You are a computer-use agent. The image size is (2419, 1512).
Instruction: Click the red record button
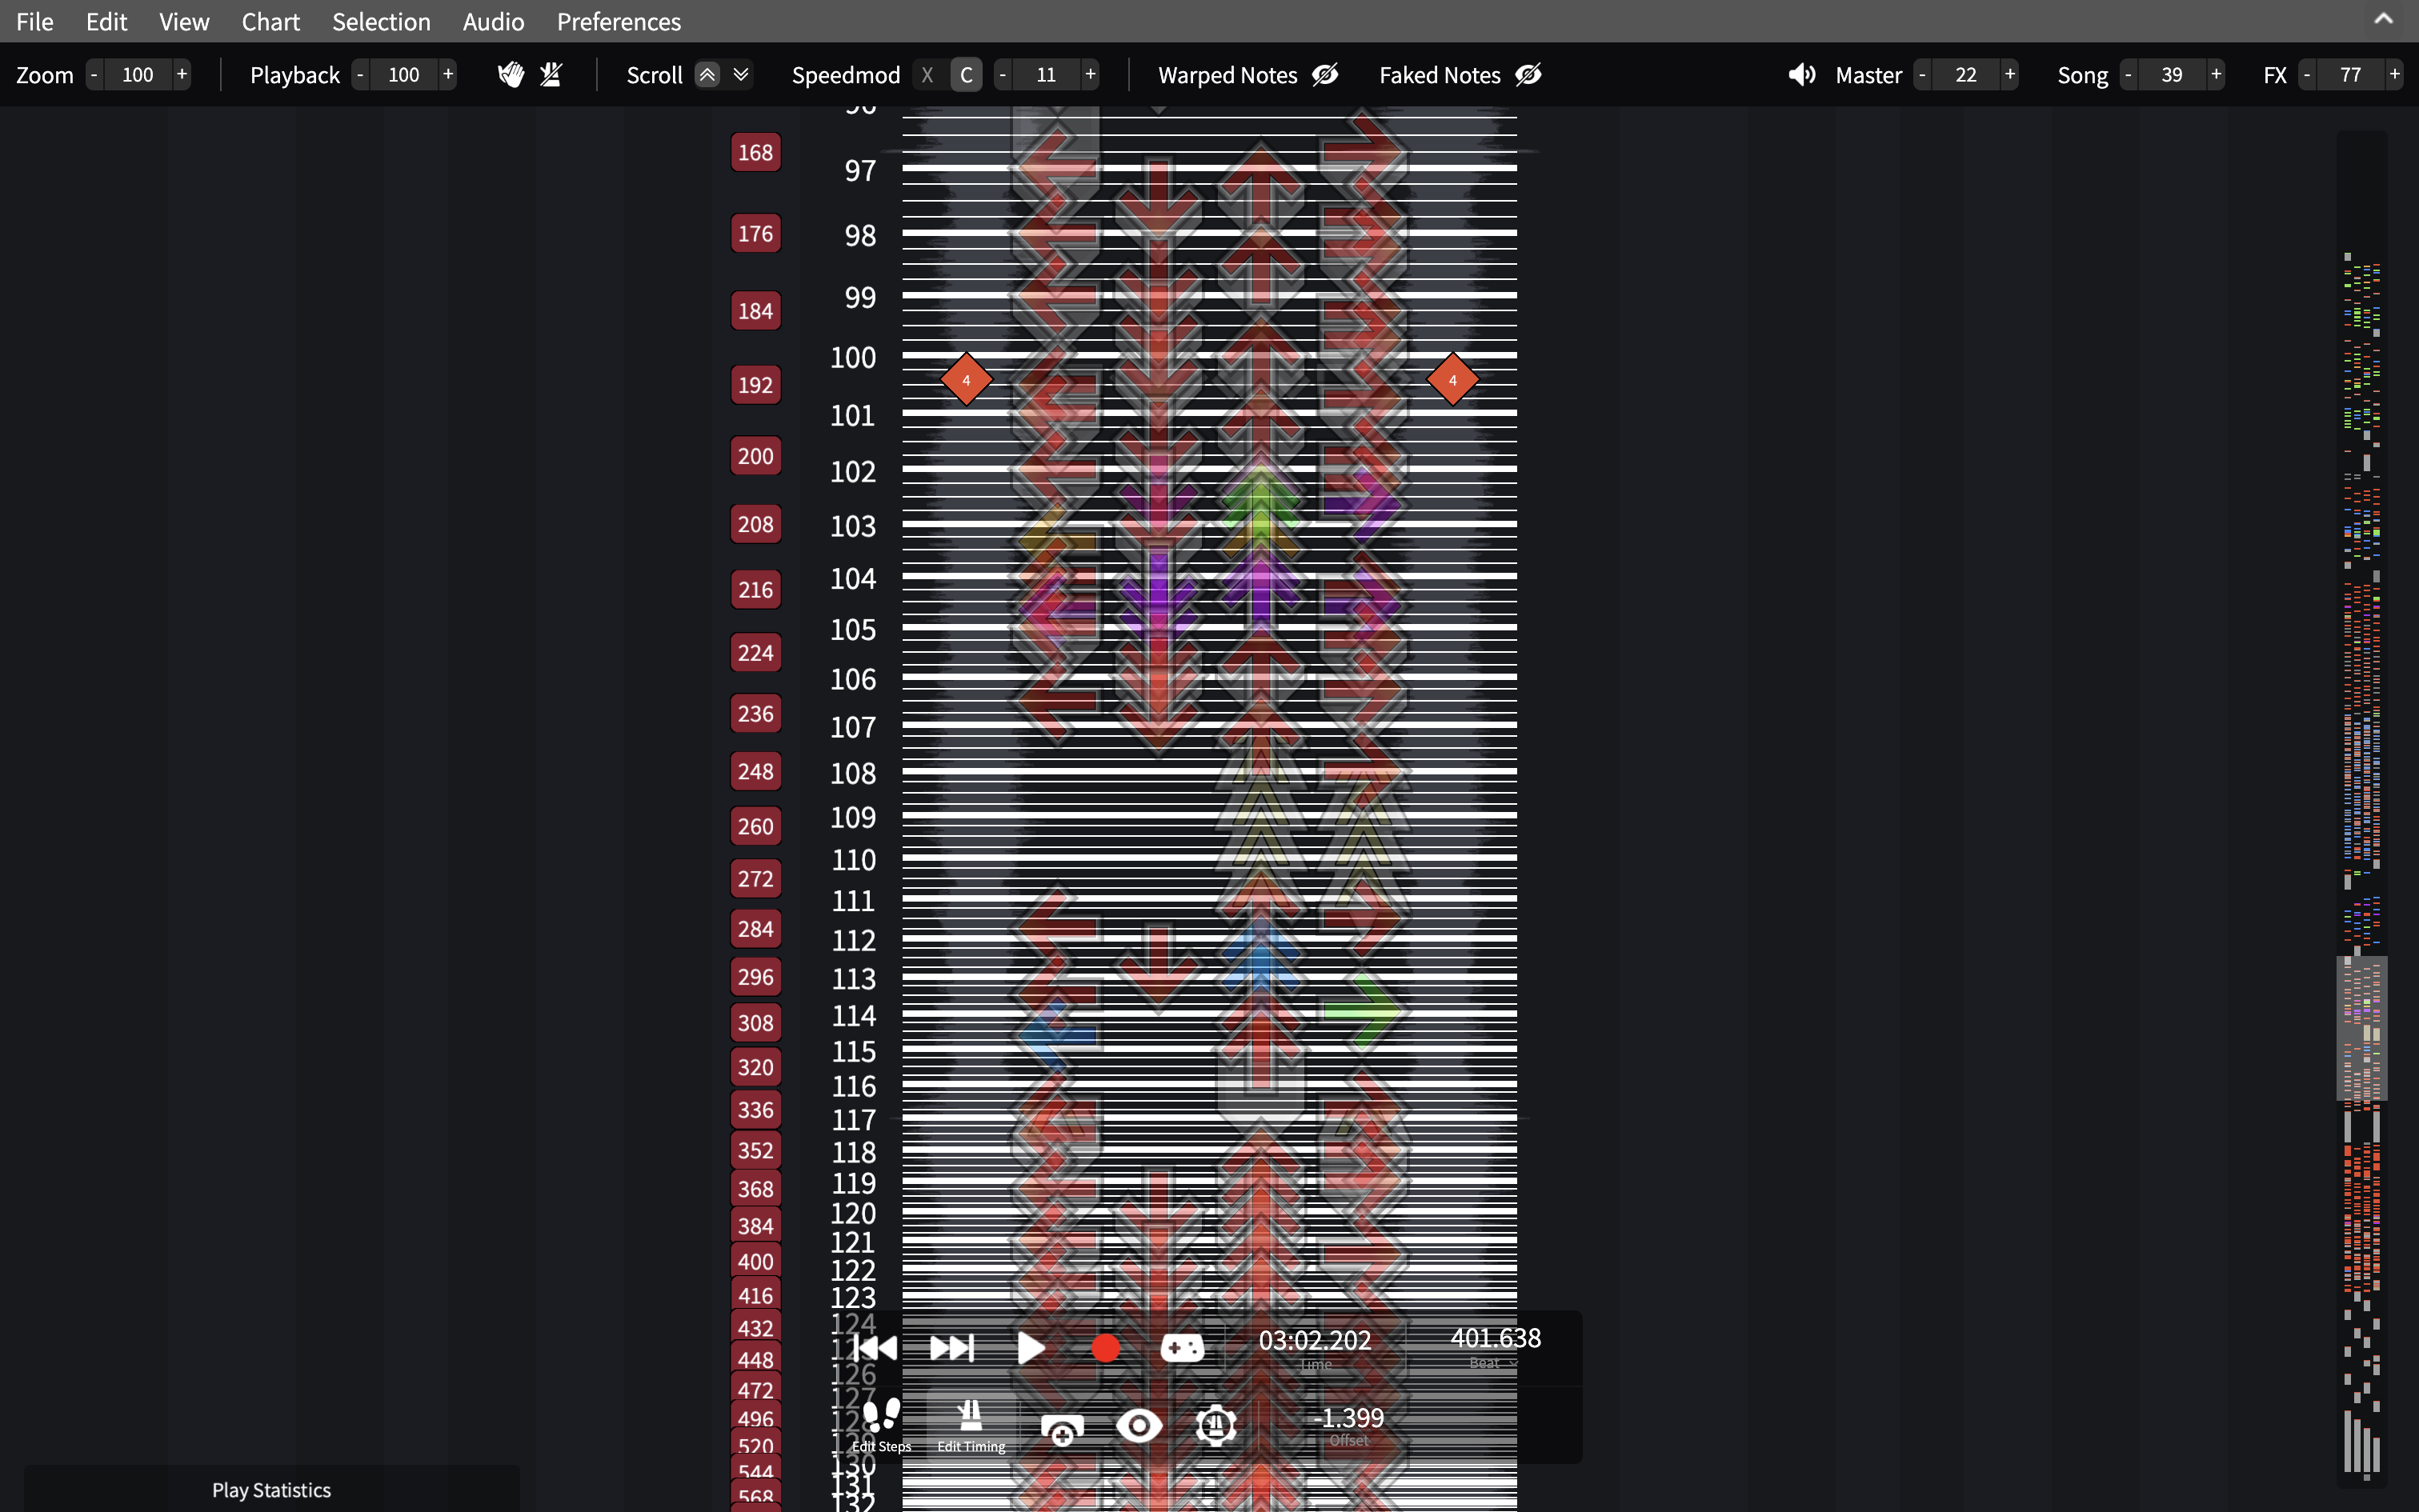1105,1348
